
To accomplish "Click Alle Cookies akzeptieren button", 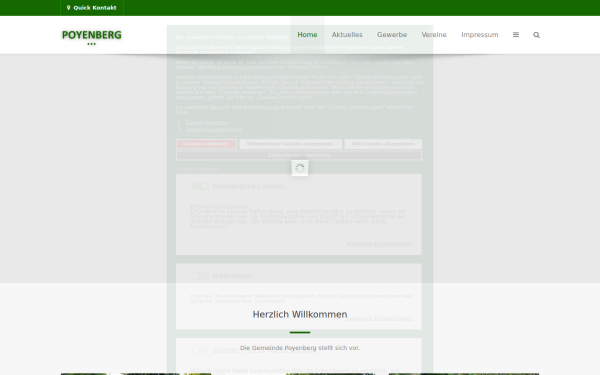I will [383, 144].
